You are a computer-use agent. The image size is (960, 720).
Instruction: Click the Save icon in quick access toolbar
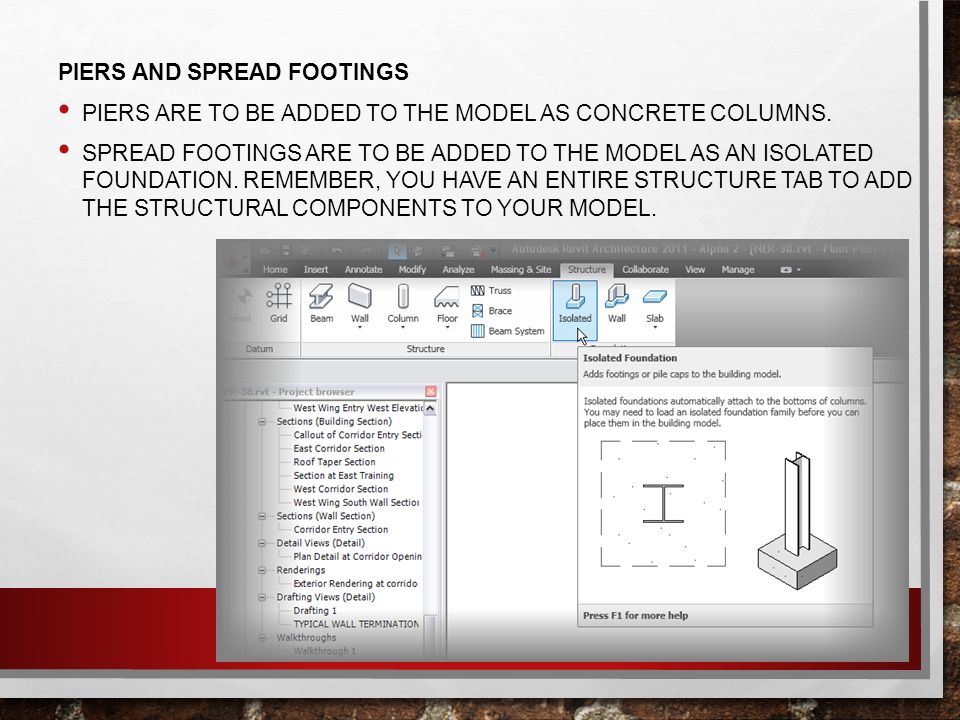tap(286, 250)
